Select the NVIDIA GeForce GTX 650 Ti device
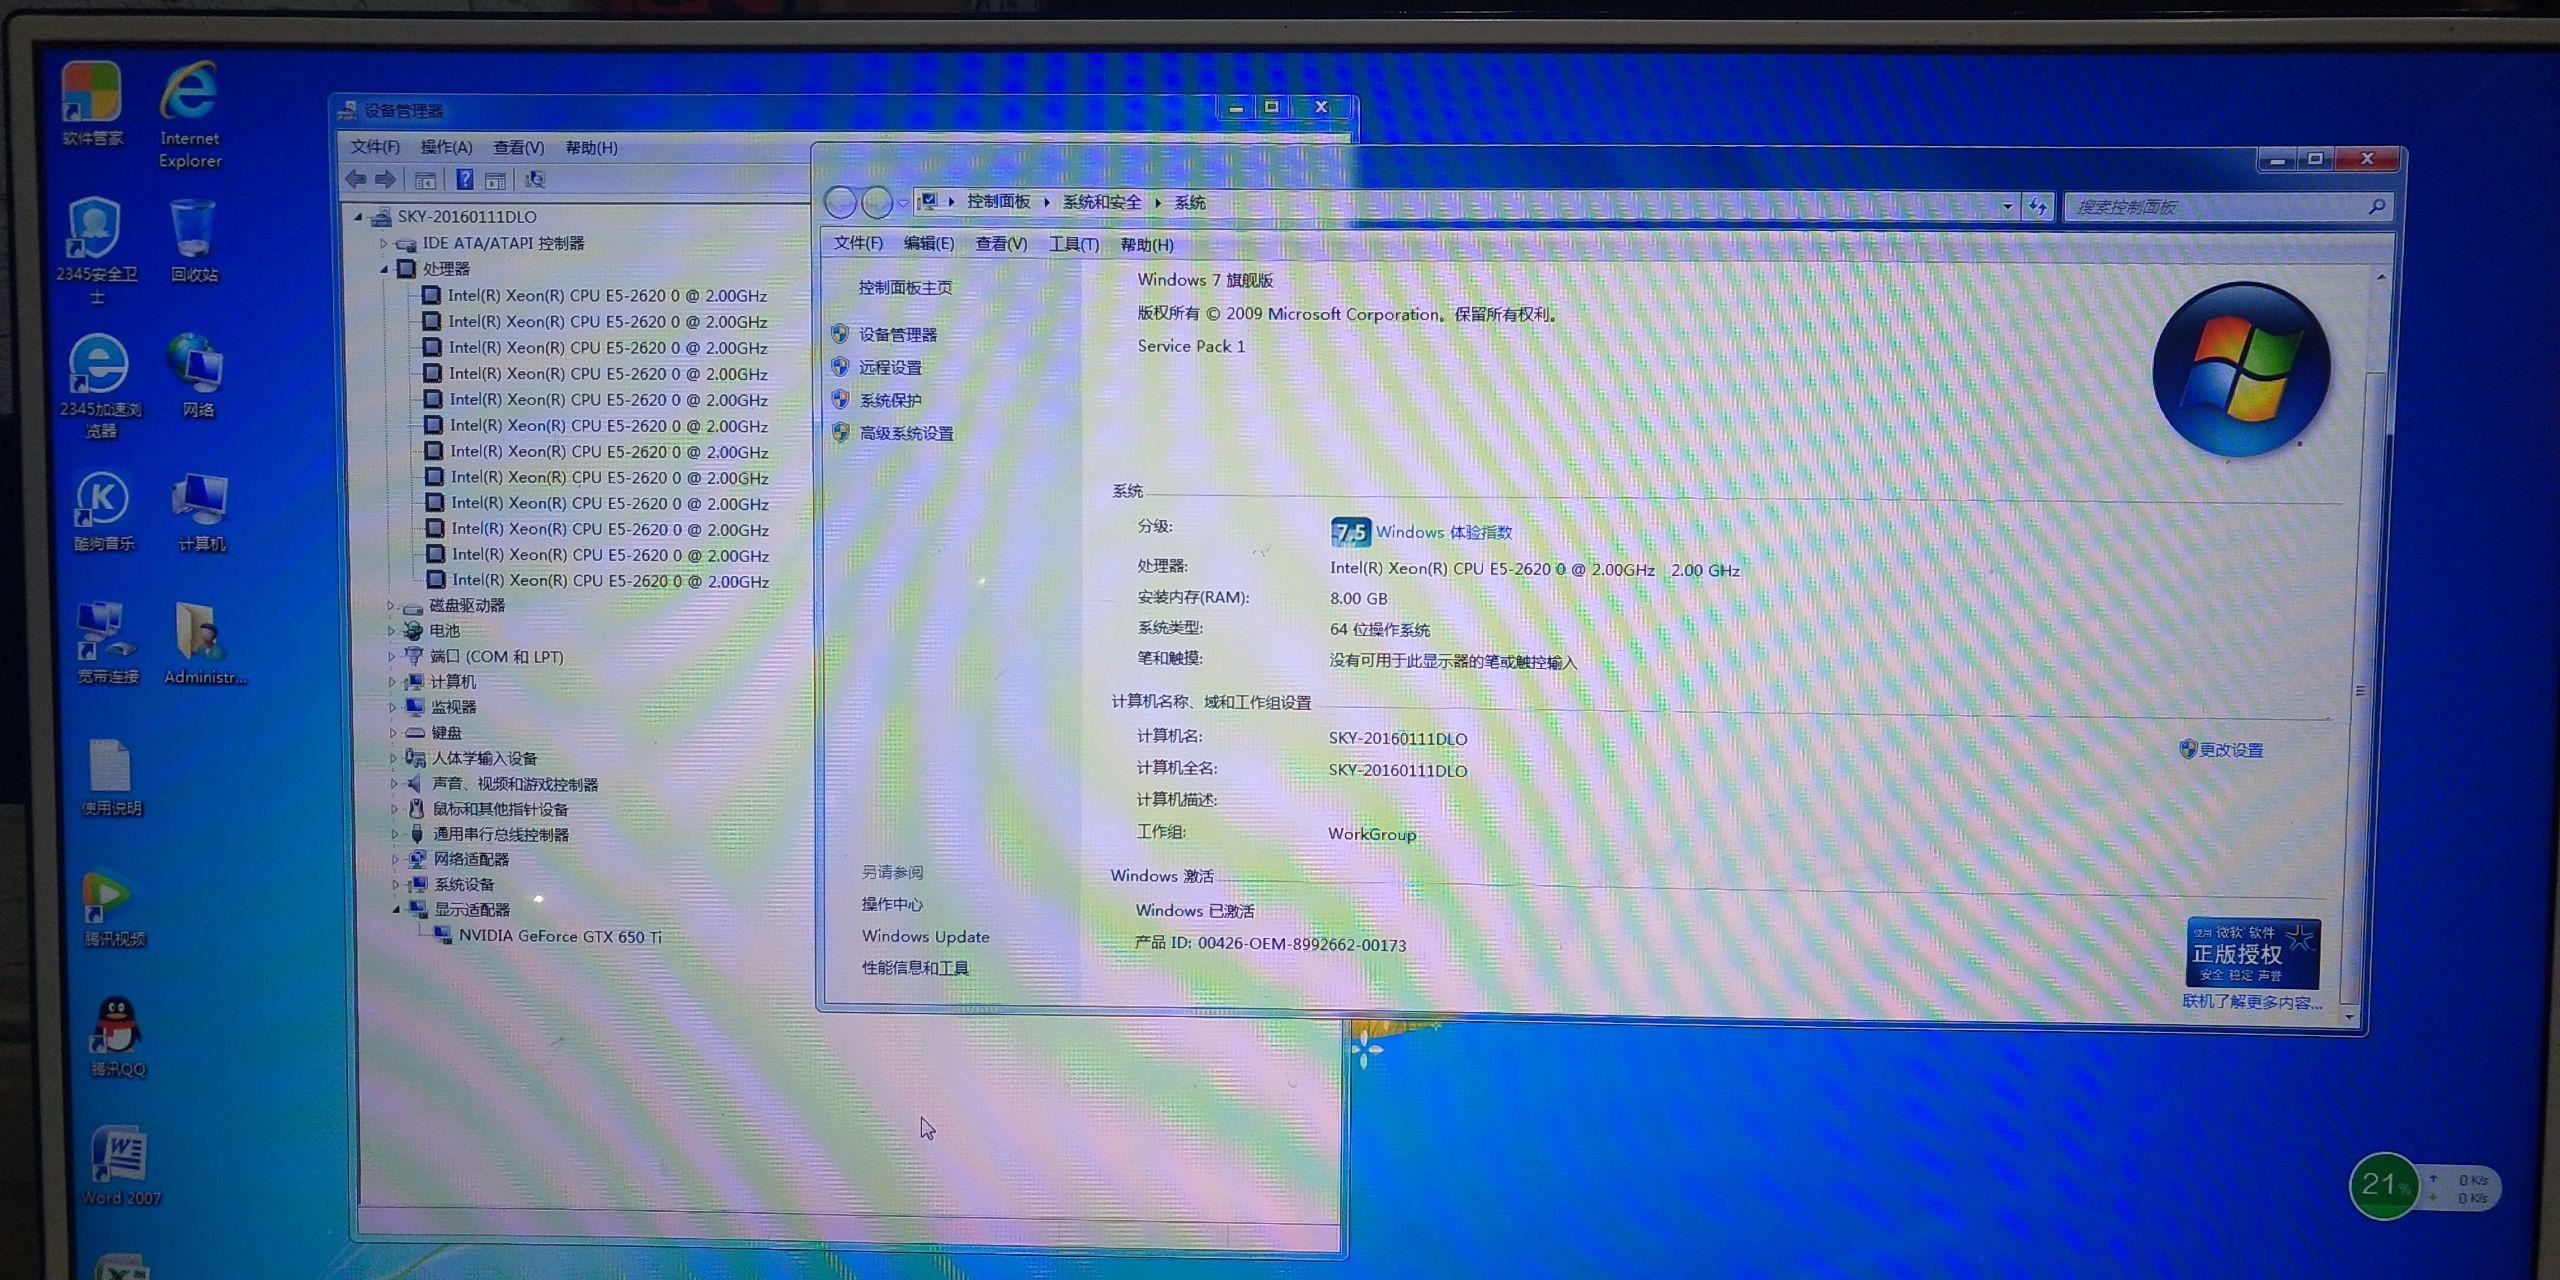Viewport: 2560px width, 1280px height. coord(560,936)
